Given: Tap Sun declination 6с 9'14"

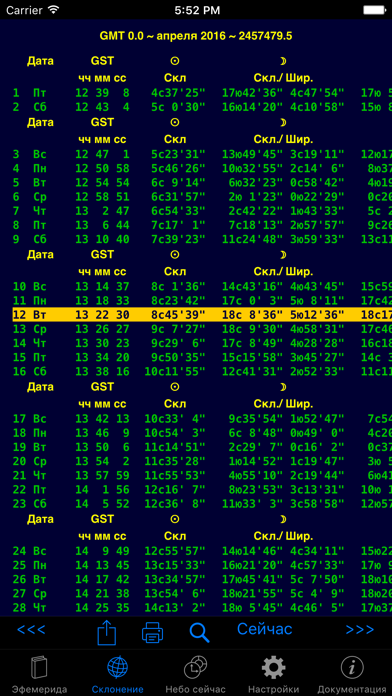Looking at the screenshot, I should click(178, 183).
